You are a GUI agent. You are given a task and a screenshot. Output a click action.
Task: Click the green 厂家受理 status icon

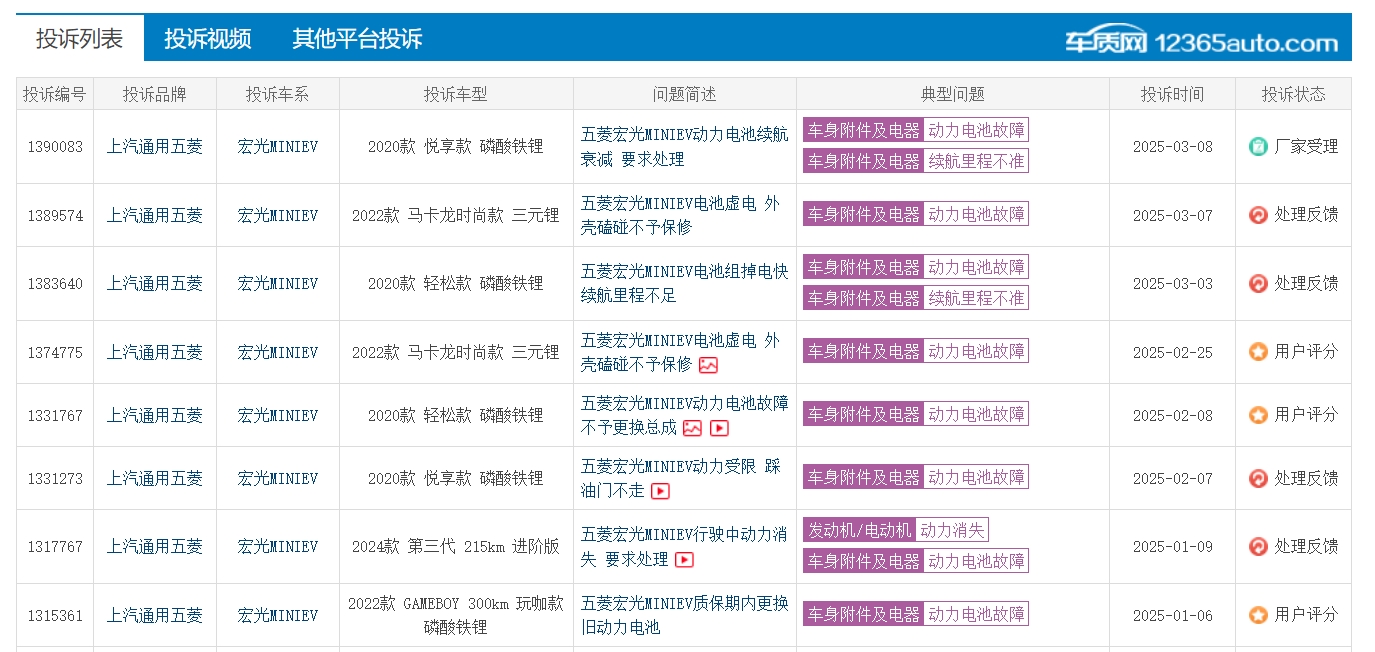click(x=1258, y=147)
